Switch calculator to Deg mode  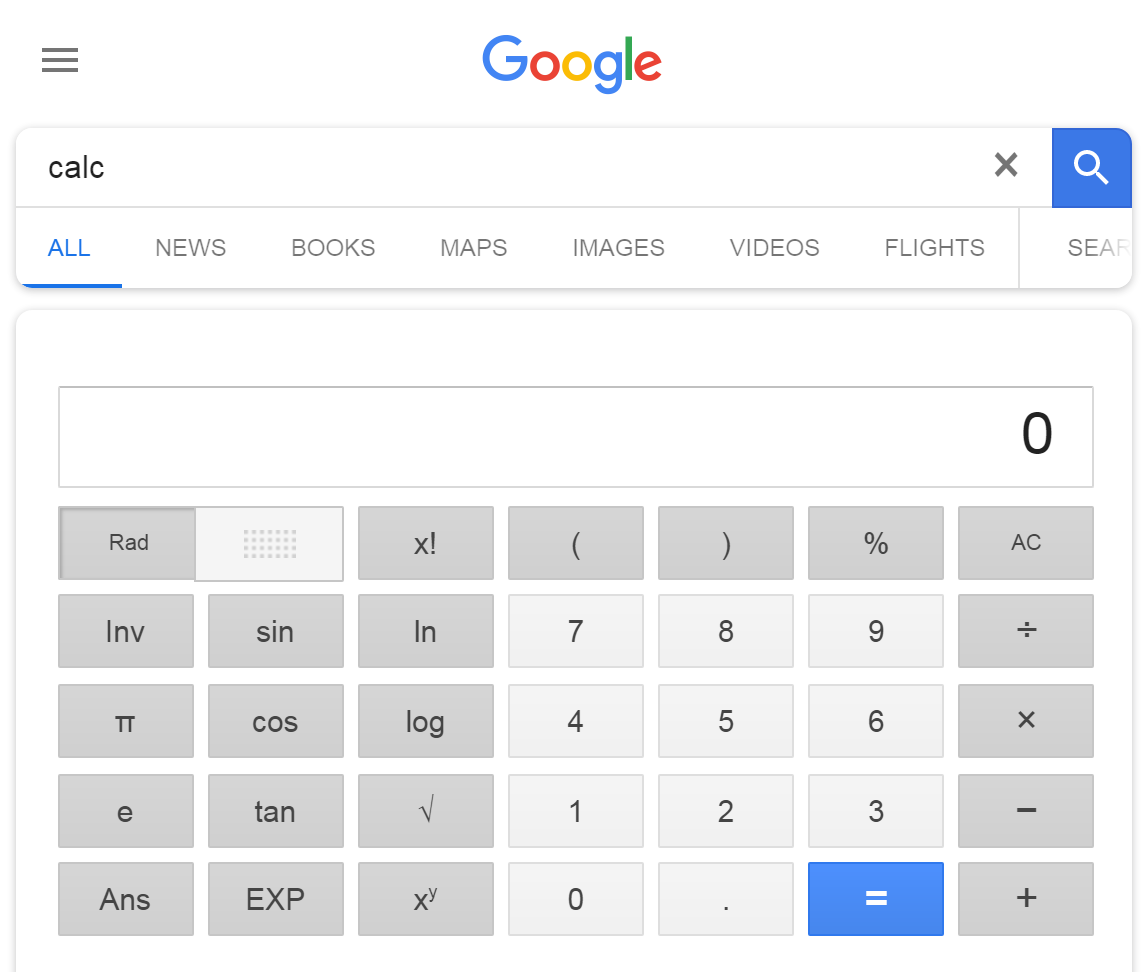[269, 543]
